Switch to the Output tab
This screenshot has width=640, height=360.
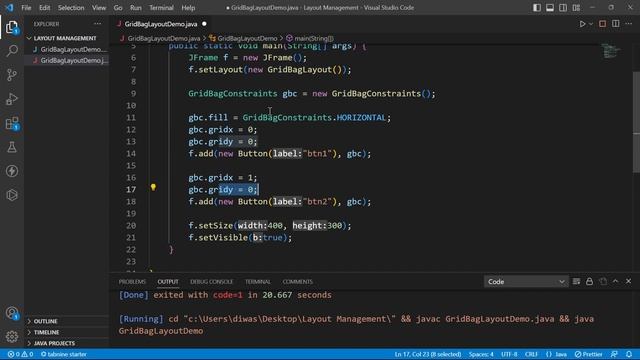click(x=168, y=282)
